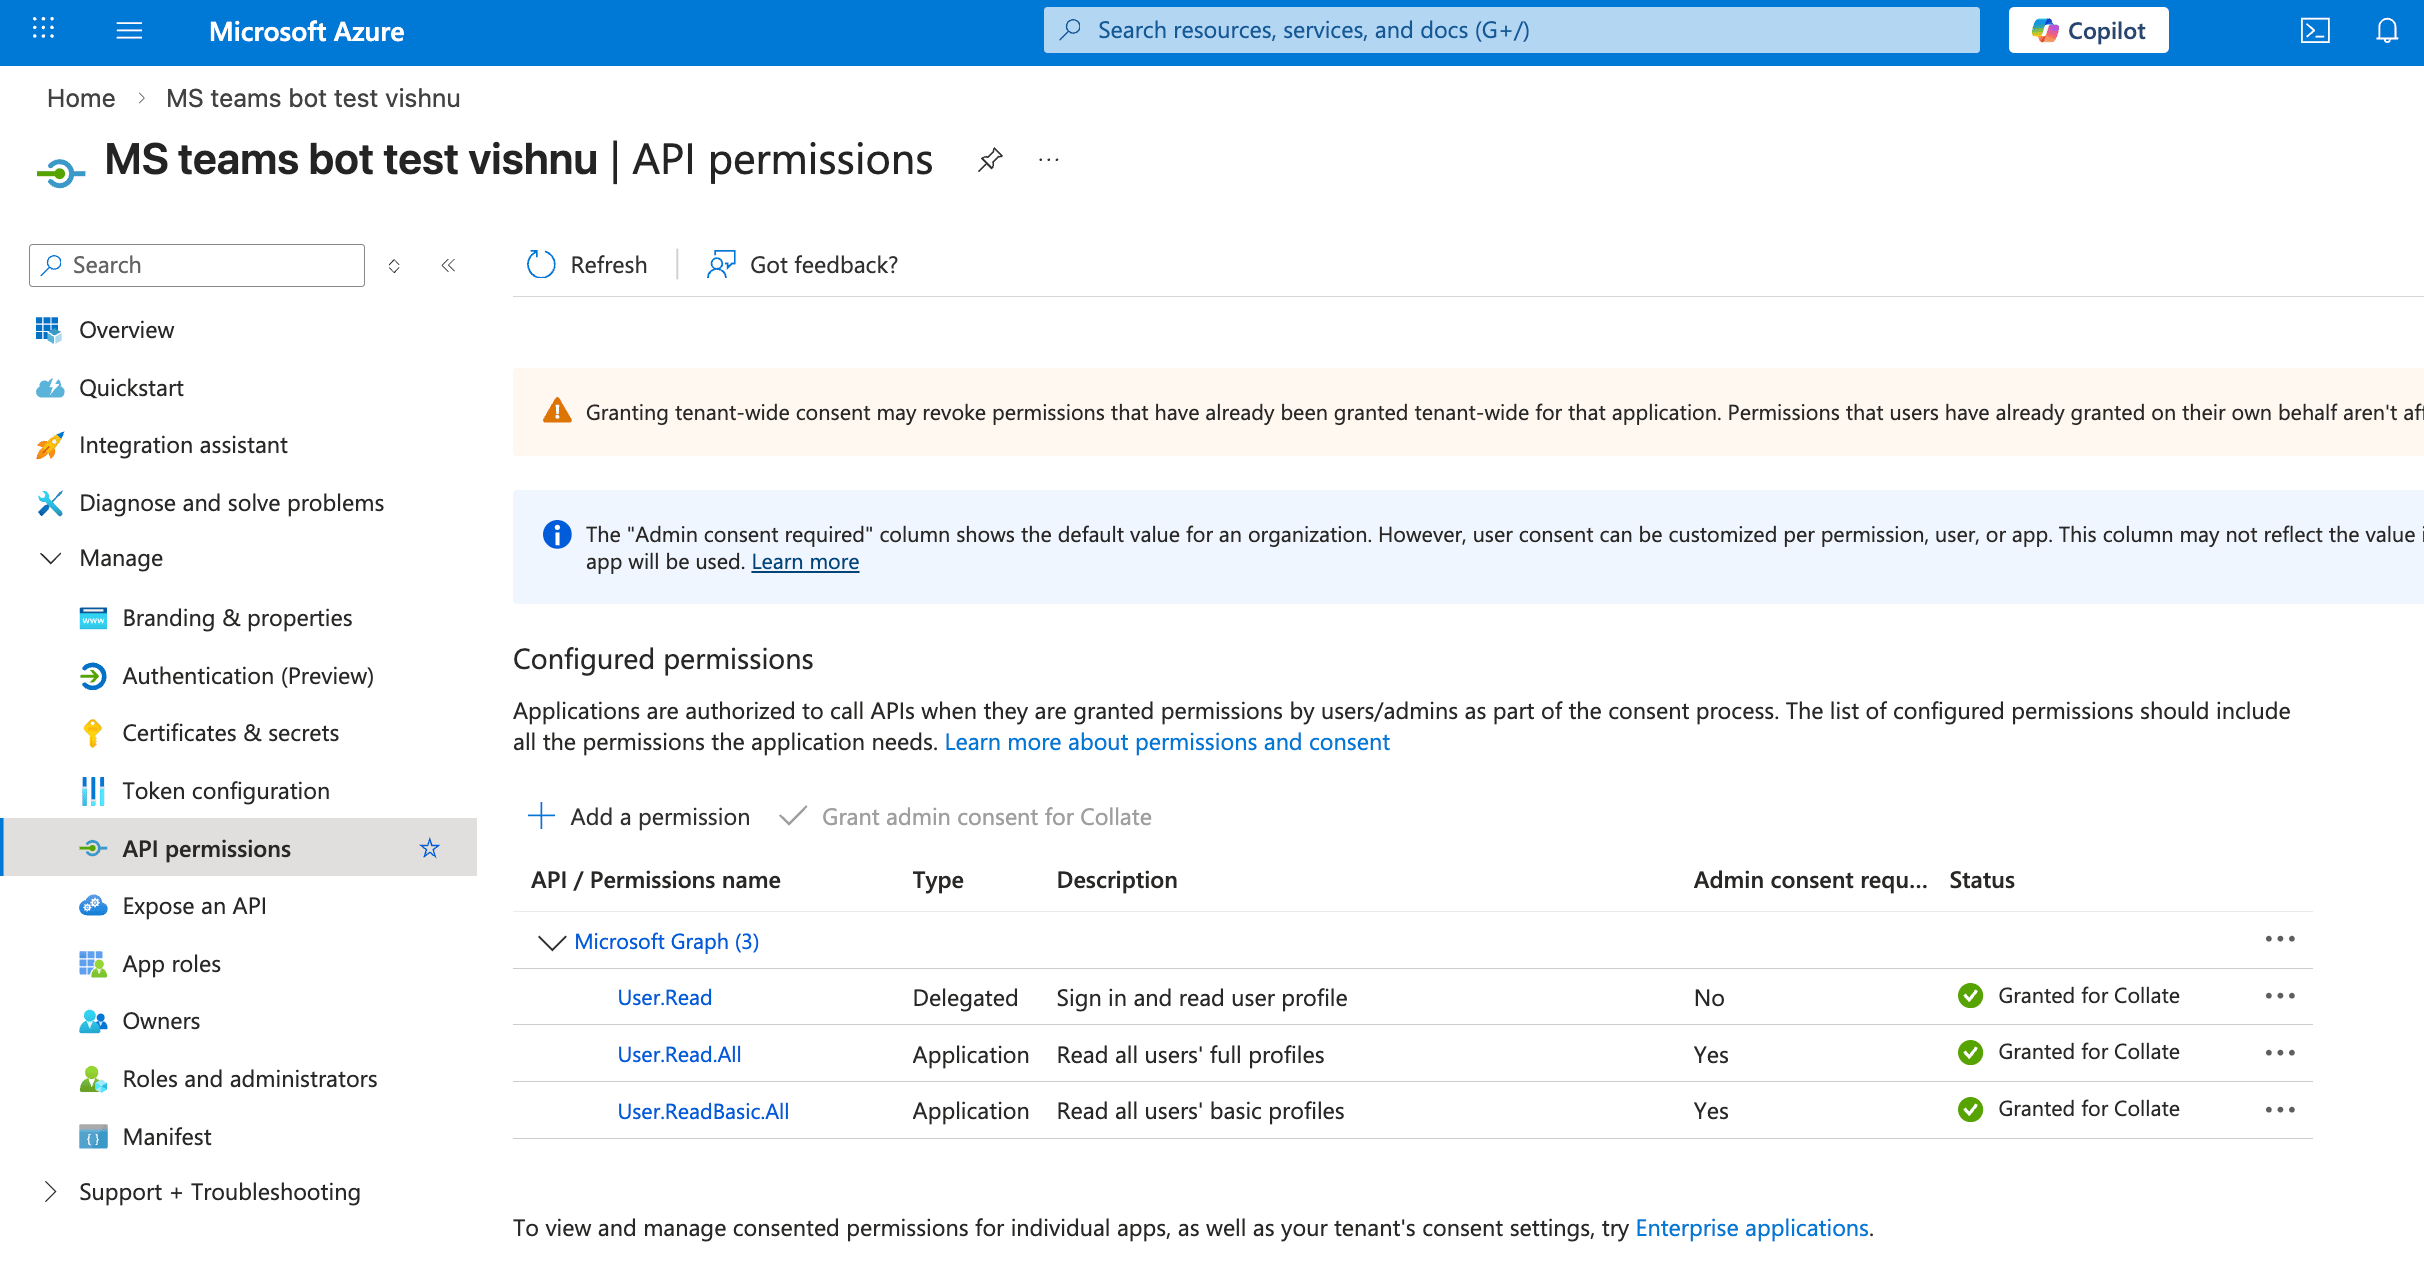Open MS teams bot test vishnu breadcrumb
Screen dimensions: 2424x1278
pos(313,98)
